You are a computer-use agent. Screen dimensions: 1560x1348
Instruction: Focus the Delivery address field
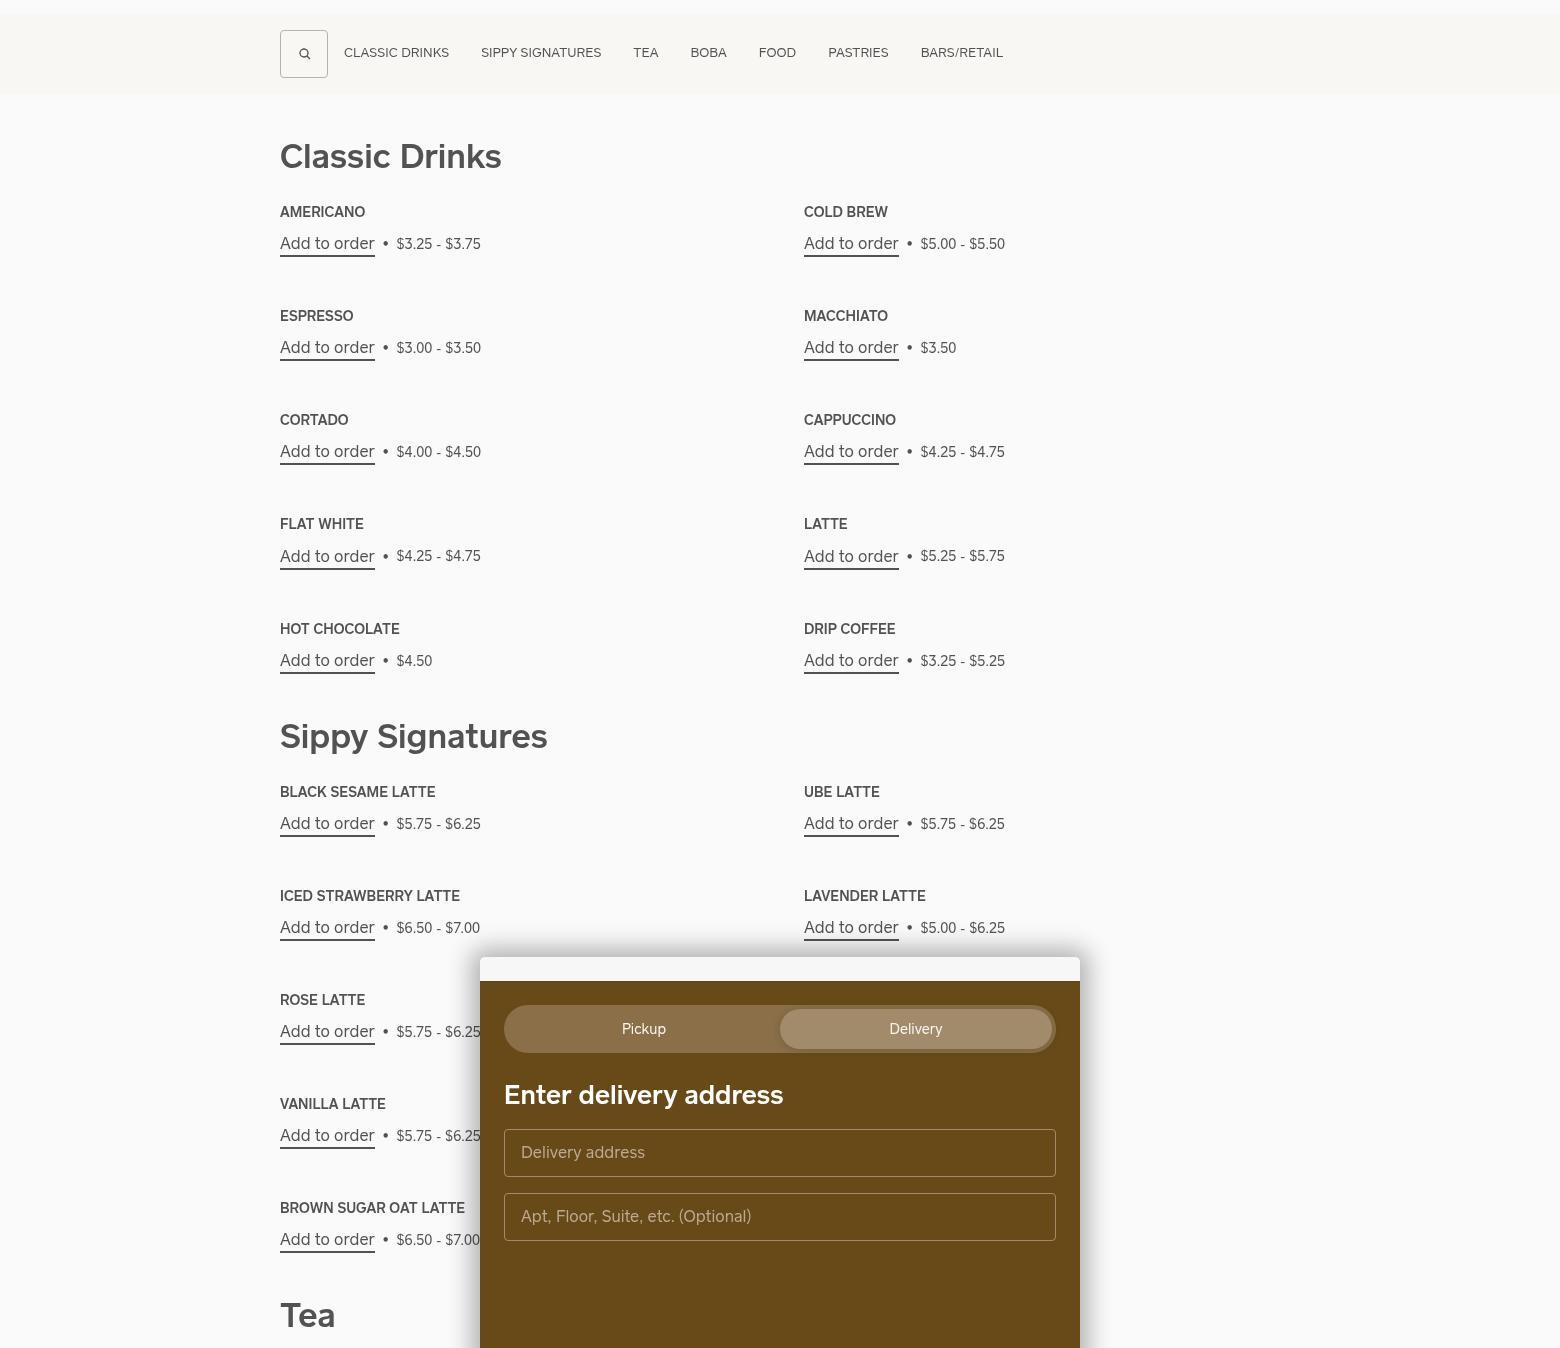pyautogui.click(x=779, y=1153)
